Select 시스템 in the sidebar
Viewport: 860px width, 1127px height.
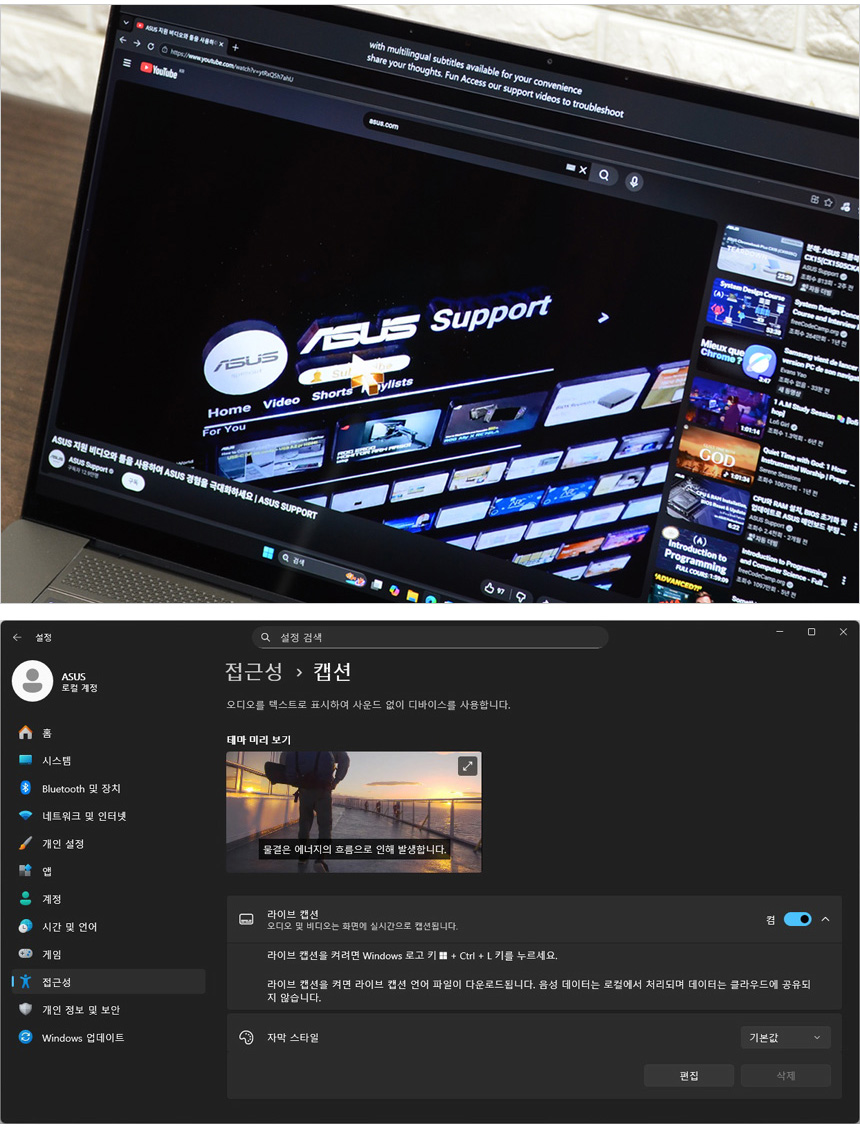[x=56, y=761]
